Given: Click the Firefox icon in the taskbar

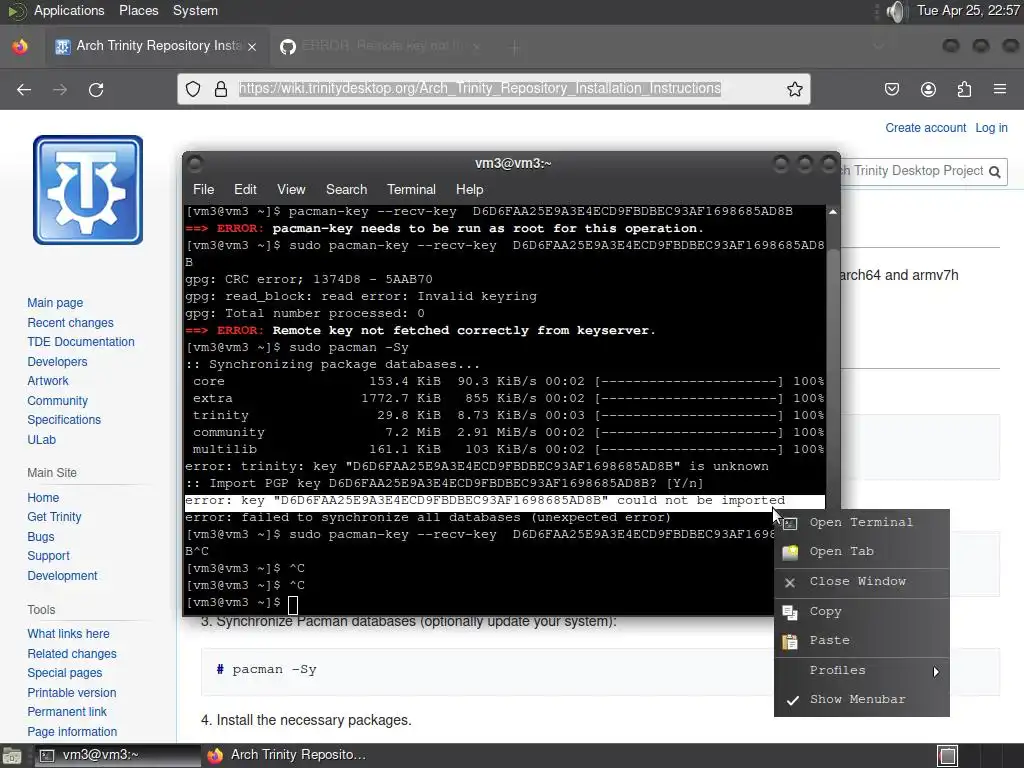Looking at the screenshot, I should 215,756.
